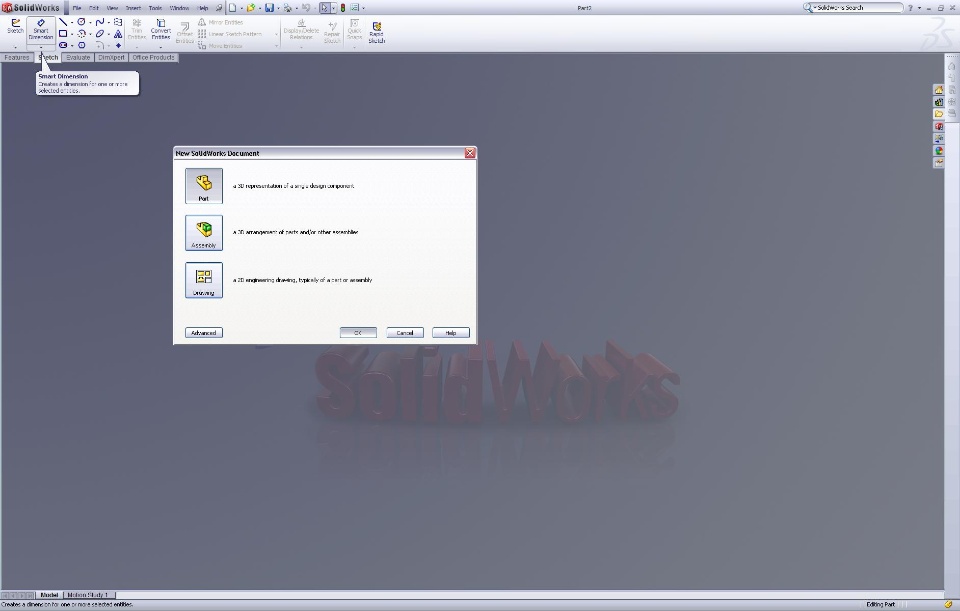Select the Motion Study 1 tab

coord(88,595)
